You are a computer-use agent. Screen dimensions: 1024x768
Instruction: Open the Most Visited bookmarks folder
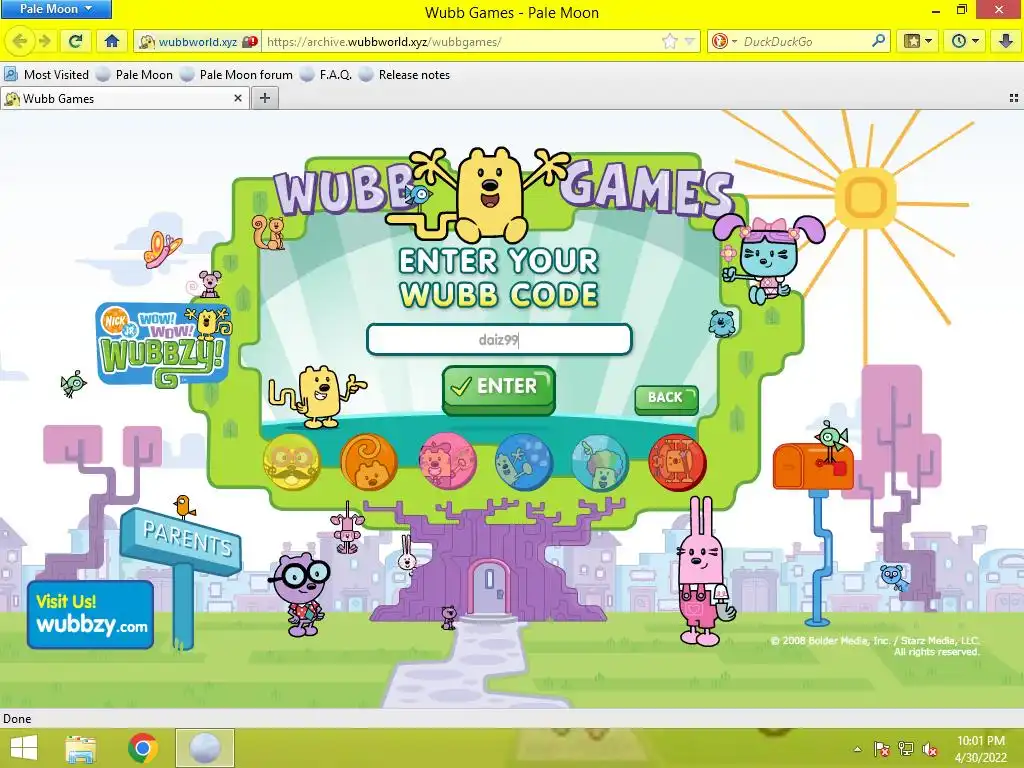click(x=46, y=74)
